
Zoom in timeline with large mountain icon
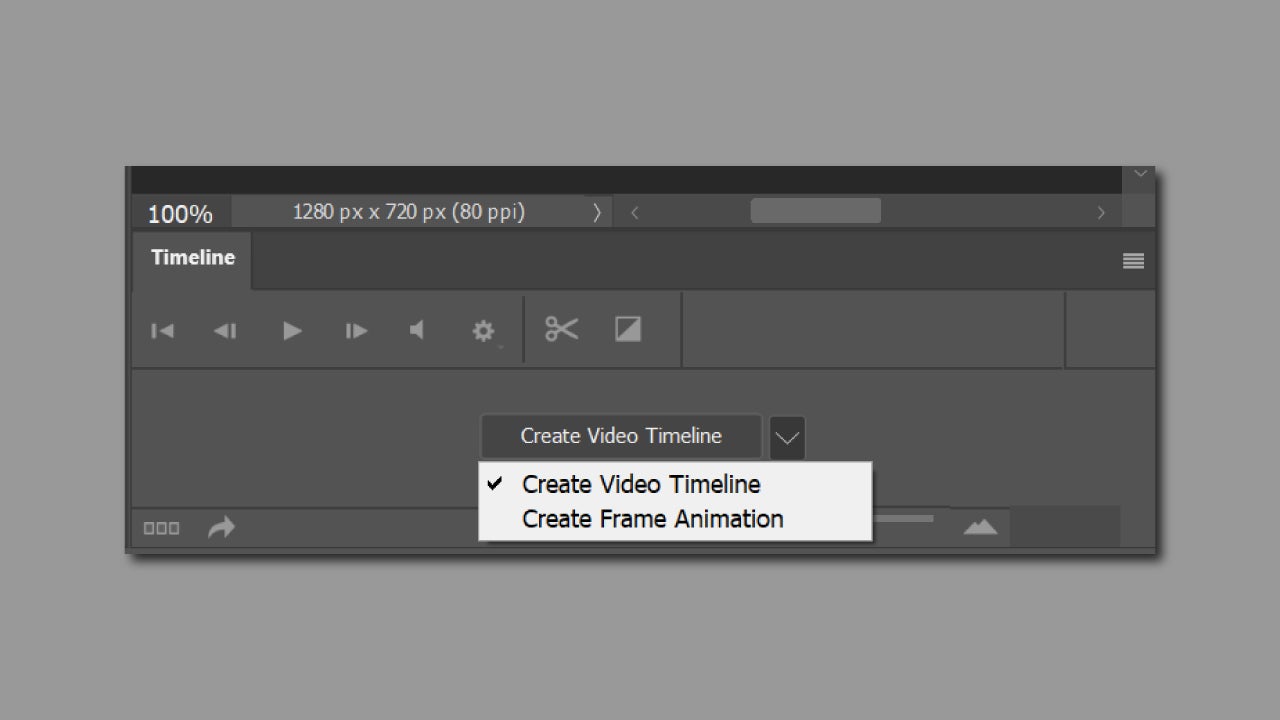point(980,527)
